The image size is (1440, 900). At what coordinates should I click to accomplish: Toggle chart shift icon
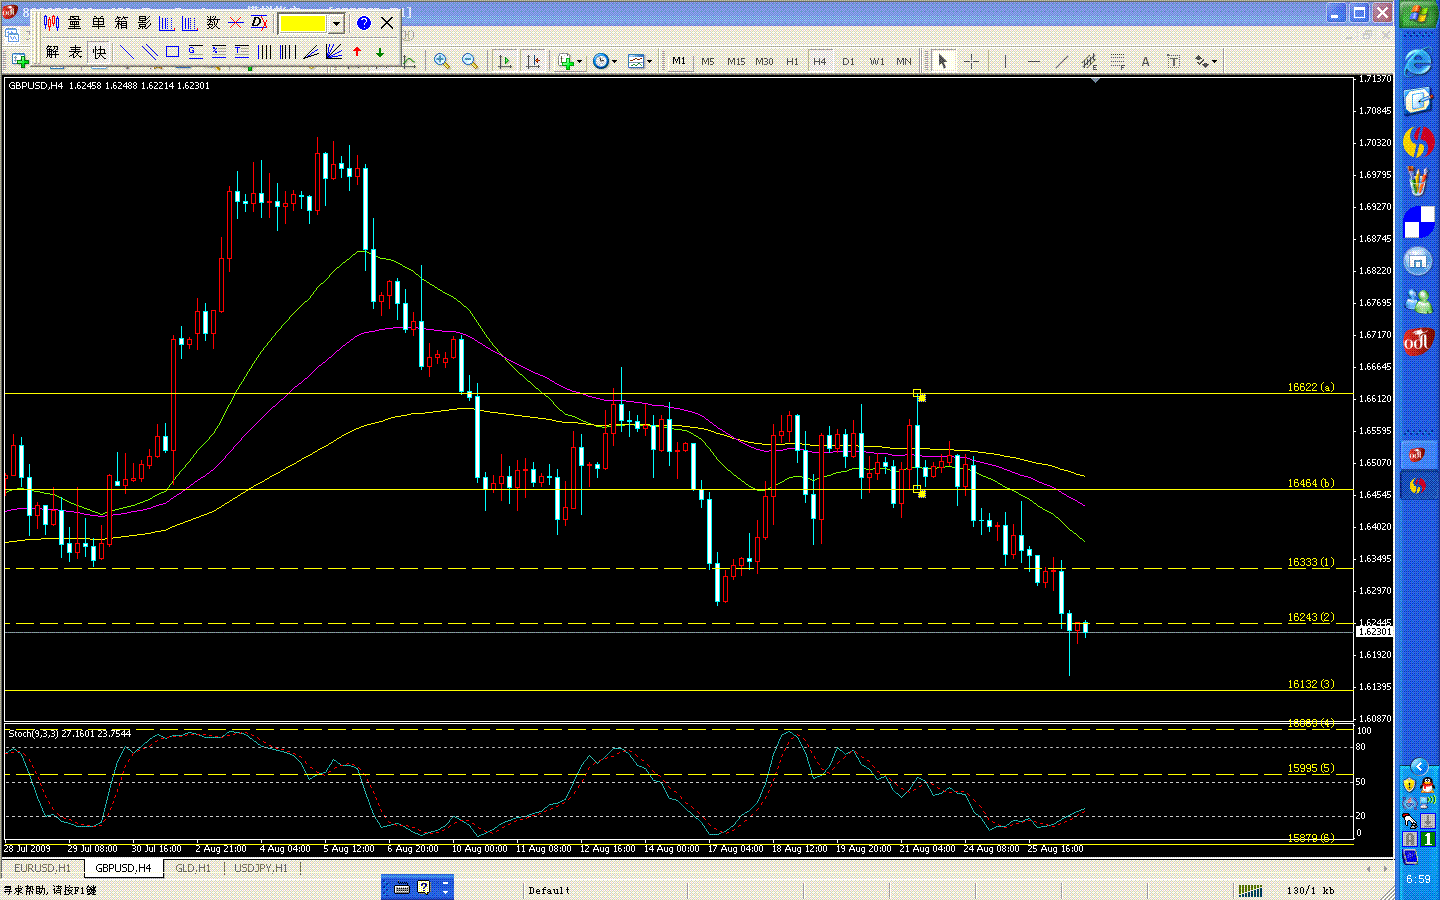click(x=533, y=61)
